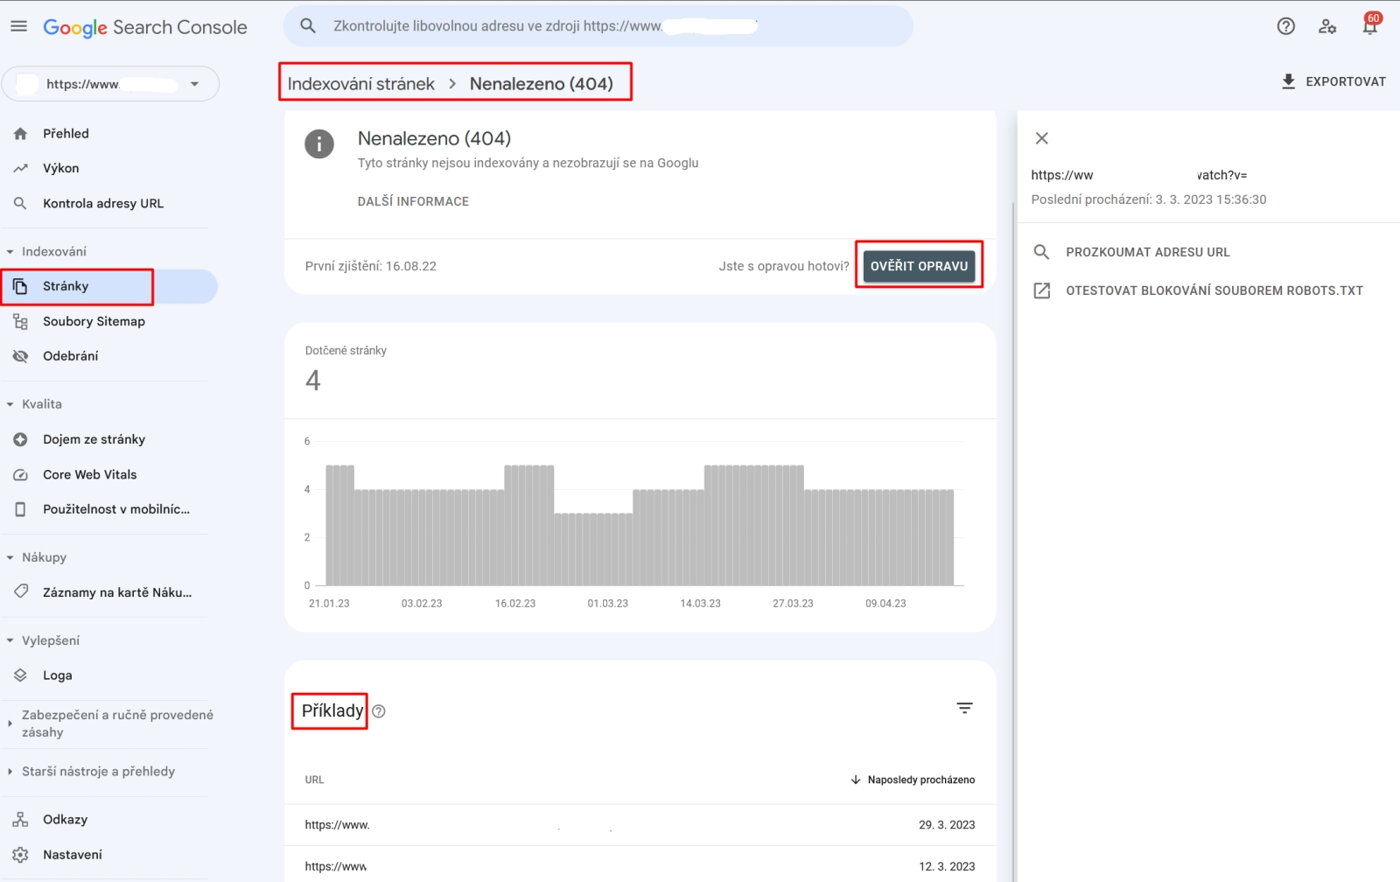Image resolution: width=1400 pixels, height=882 pixels.
Task: Click the Soubory Sitemap icon
Action: (20, 321)
